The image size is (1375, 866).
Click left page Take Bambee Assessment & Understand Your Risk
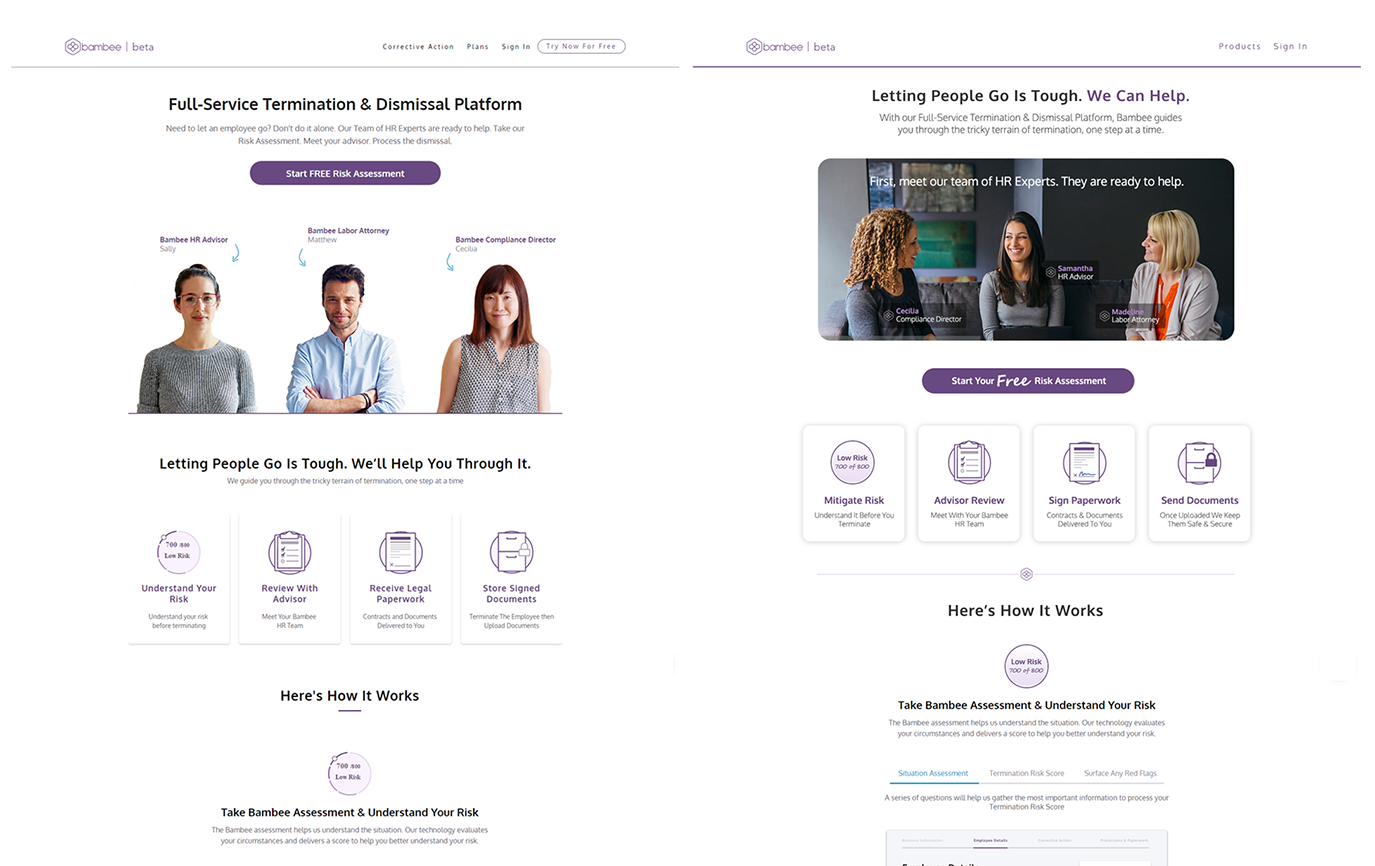click(x=349, y=812)
